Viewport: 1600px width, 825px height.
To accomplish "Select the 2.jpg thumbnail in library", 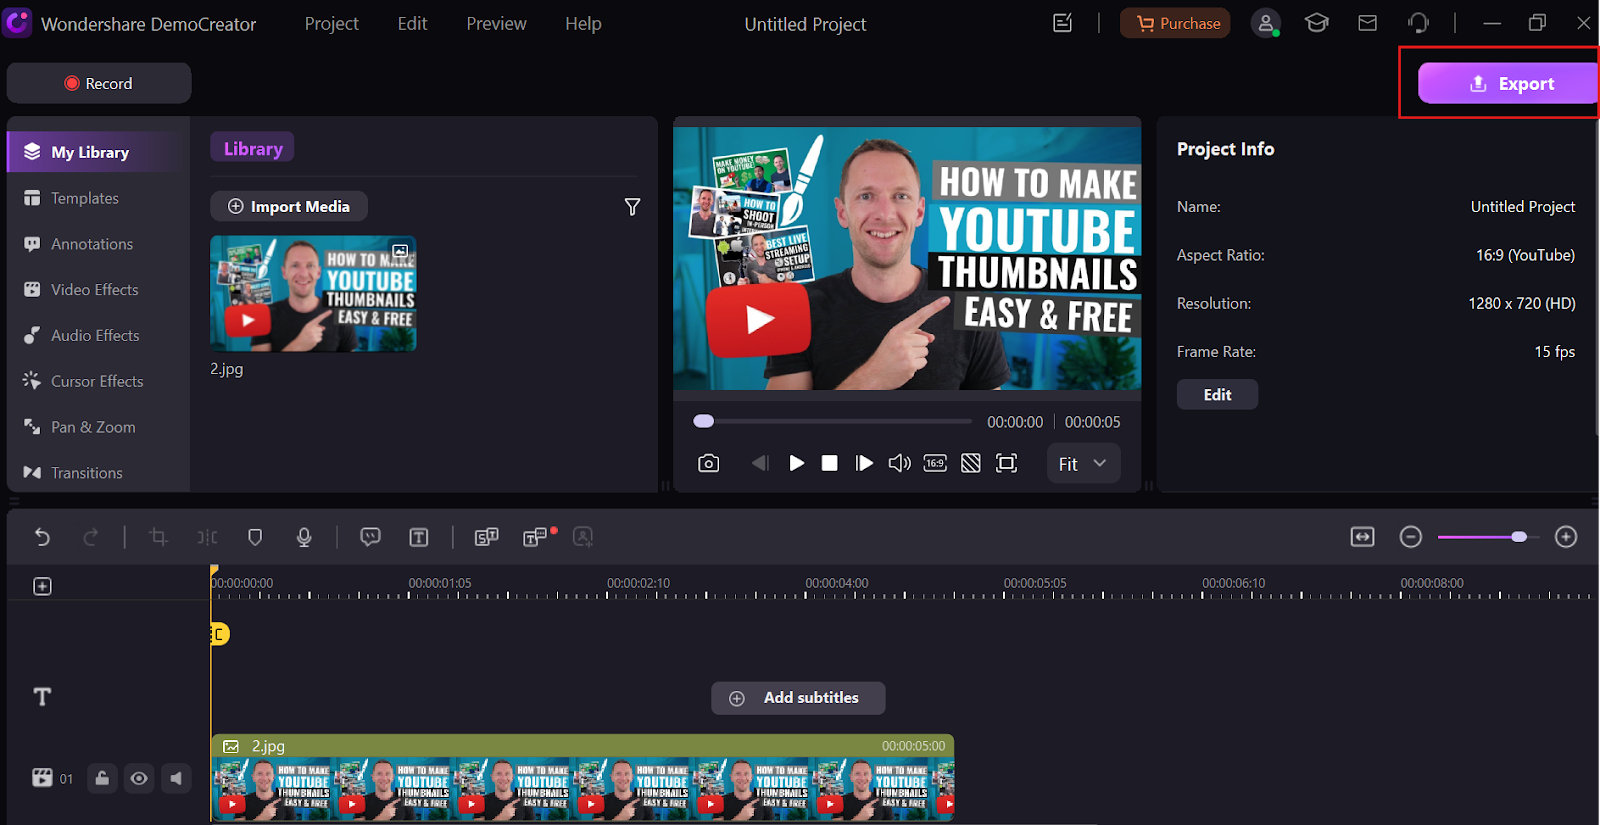I will point(313,294).
